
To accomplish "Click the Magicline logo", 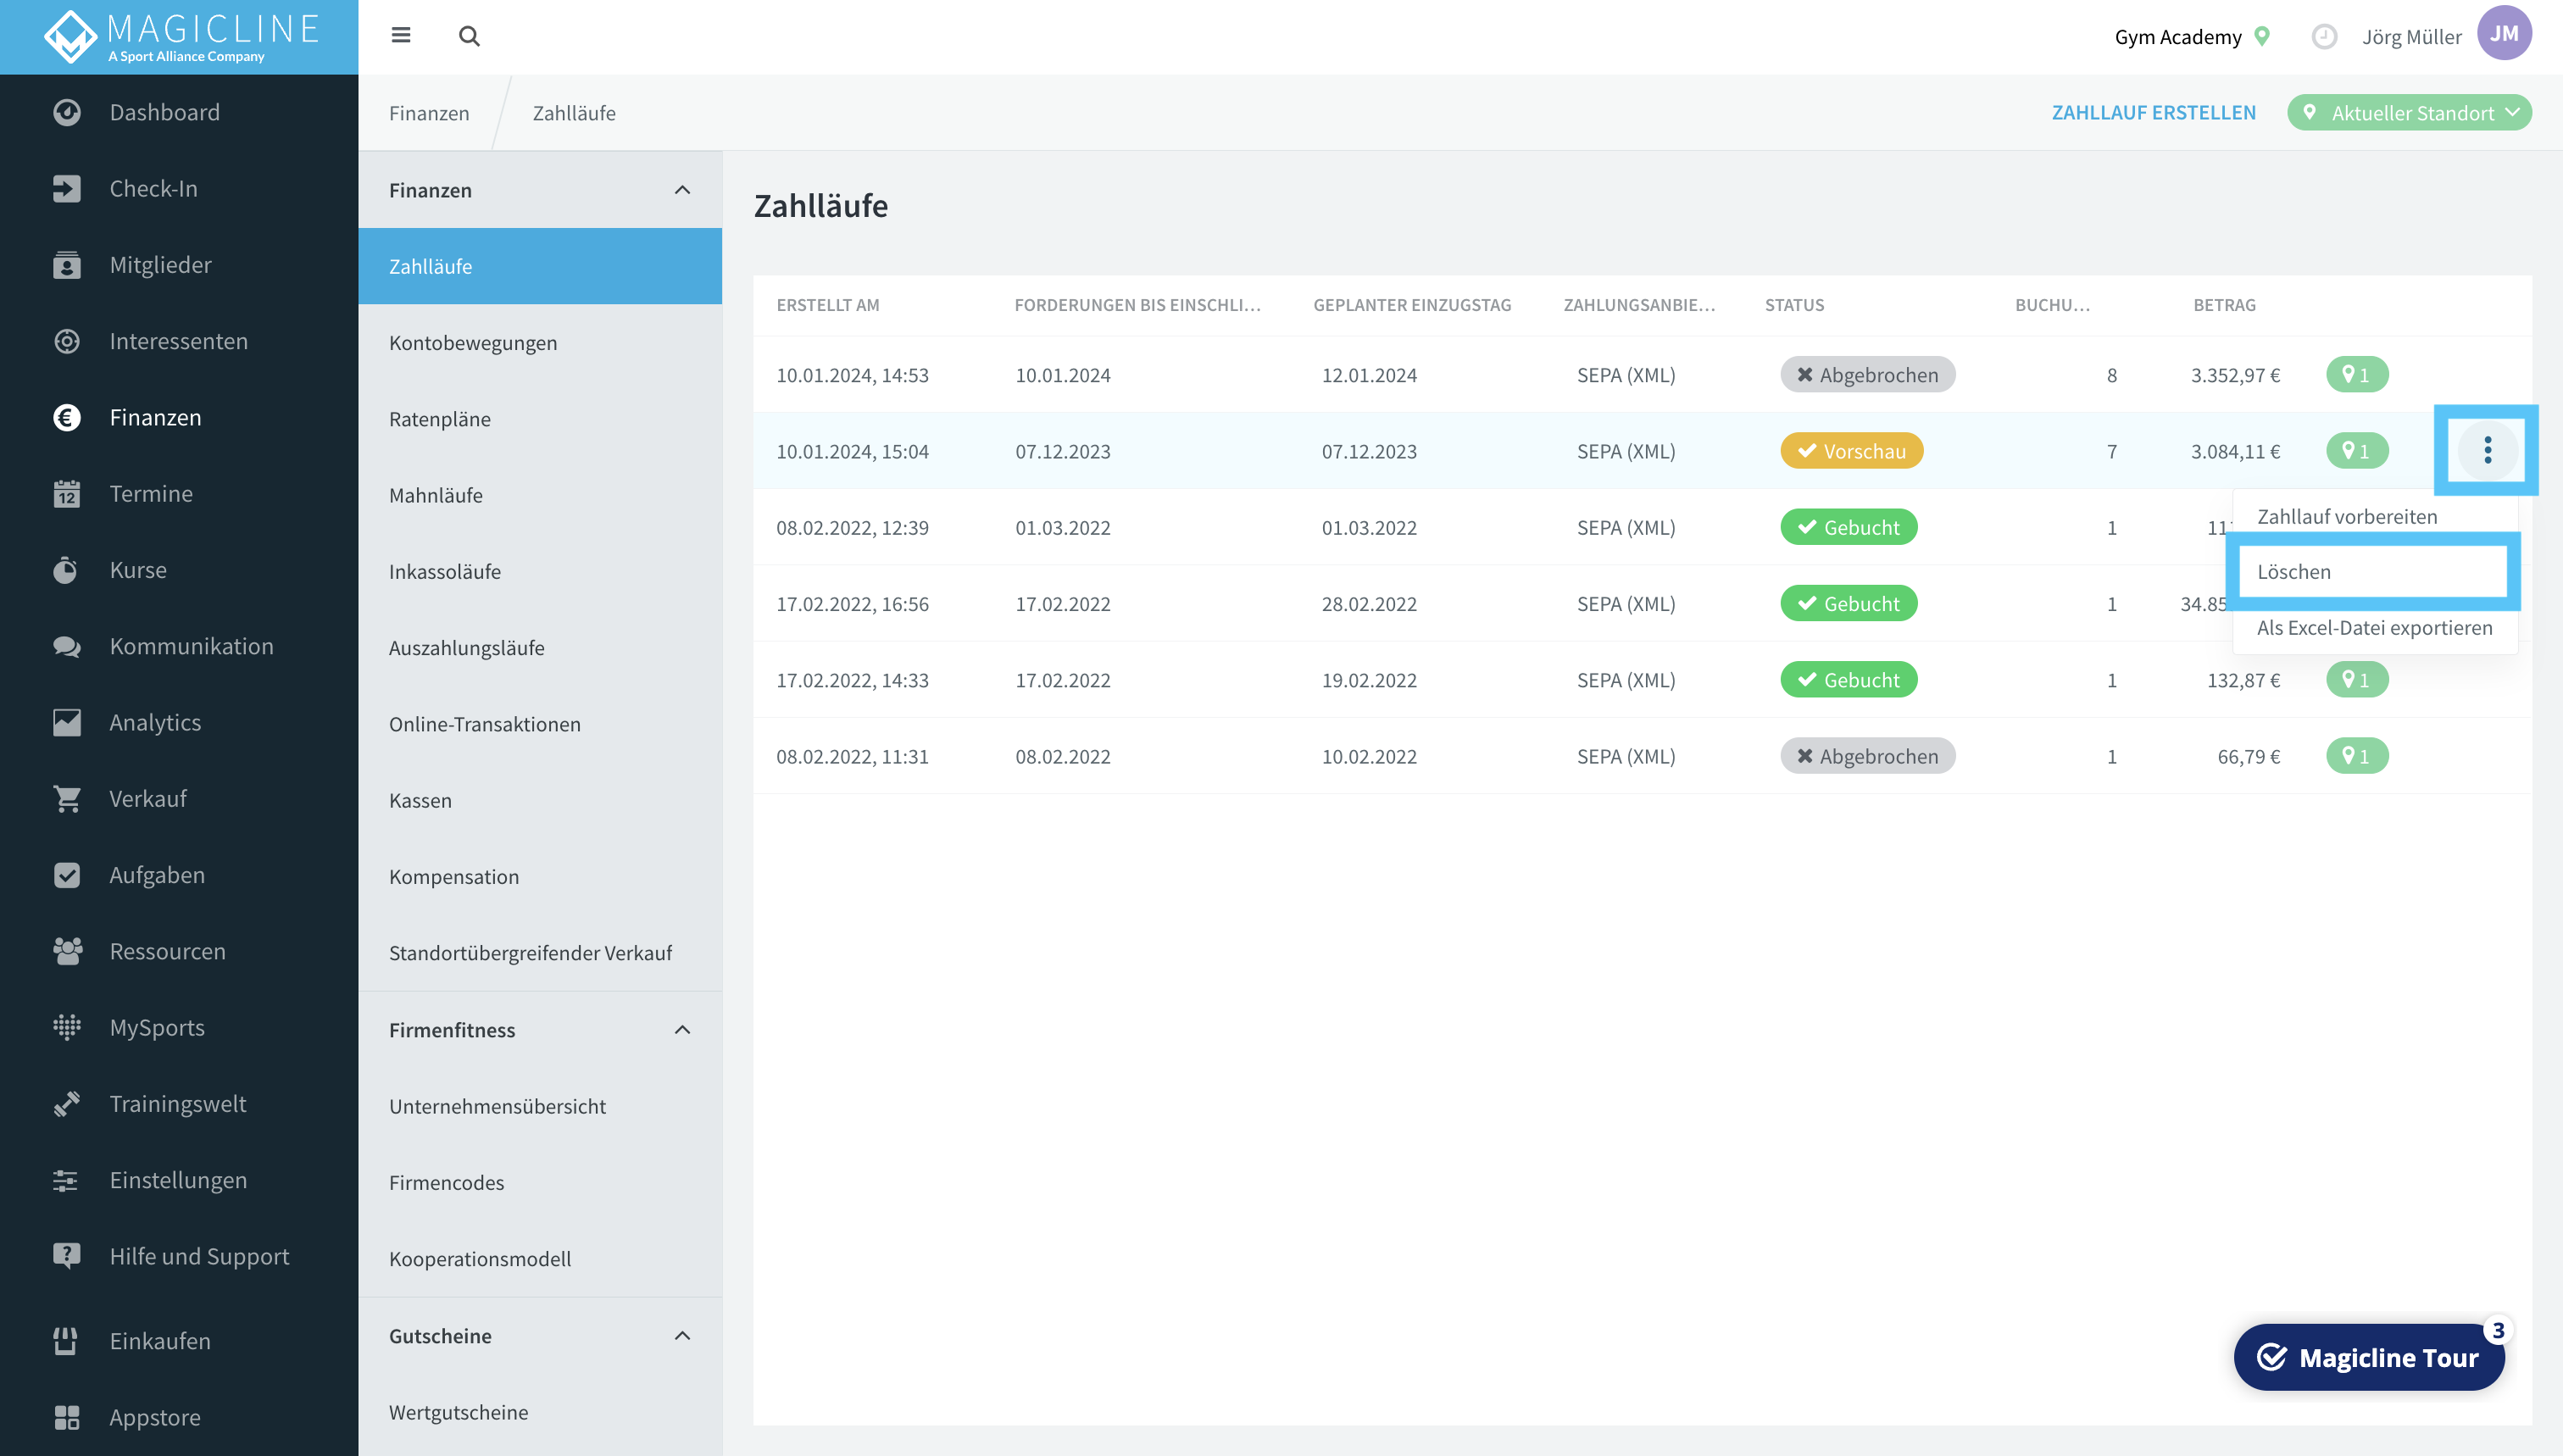I will click(x=180, y=37).
